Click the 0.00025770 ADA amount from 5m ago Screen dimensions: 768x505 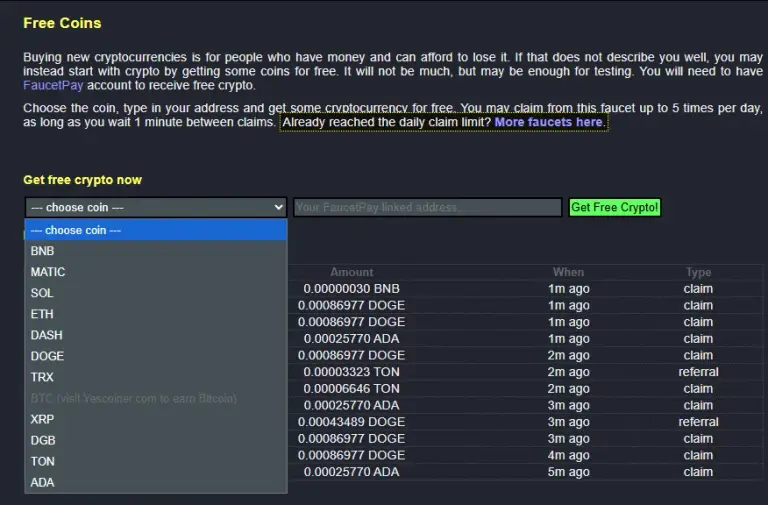click(x=351, y=472)
